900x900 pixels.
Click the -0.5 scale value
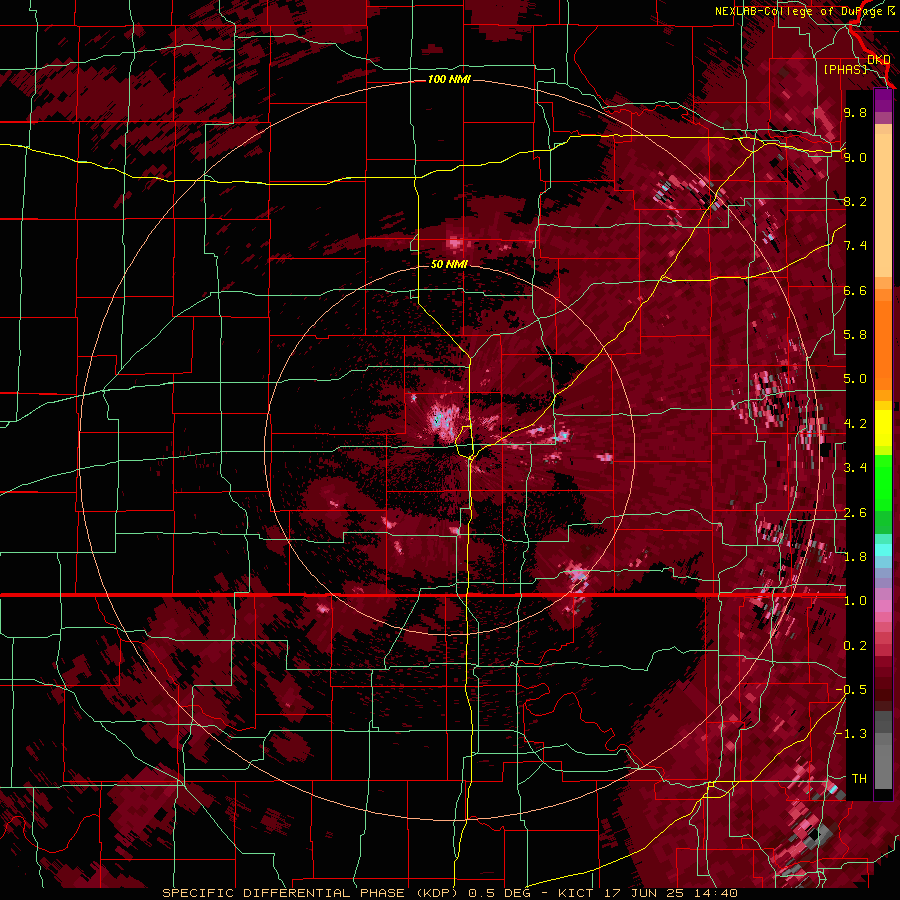(x=851, y=690)
